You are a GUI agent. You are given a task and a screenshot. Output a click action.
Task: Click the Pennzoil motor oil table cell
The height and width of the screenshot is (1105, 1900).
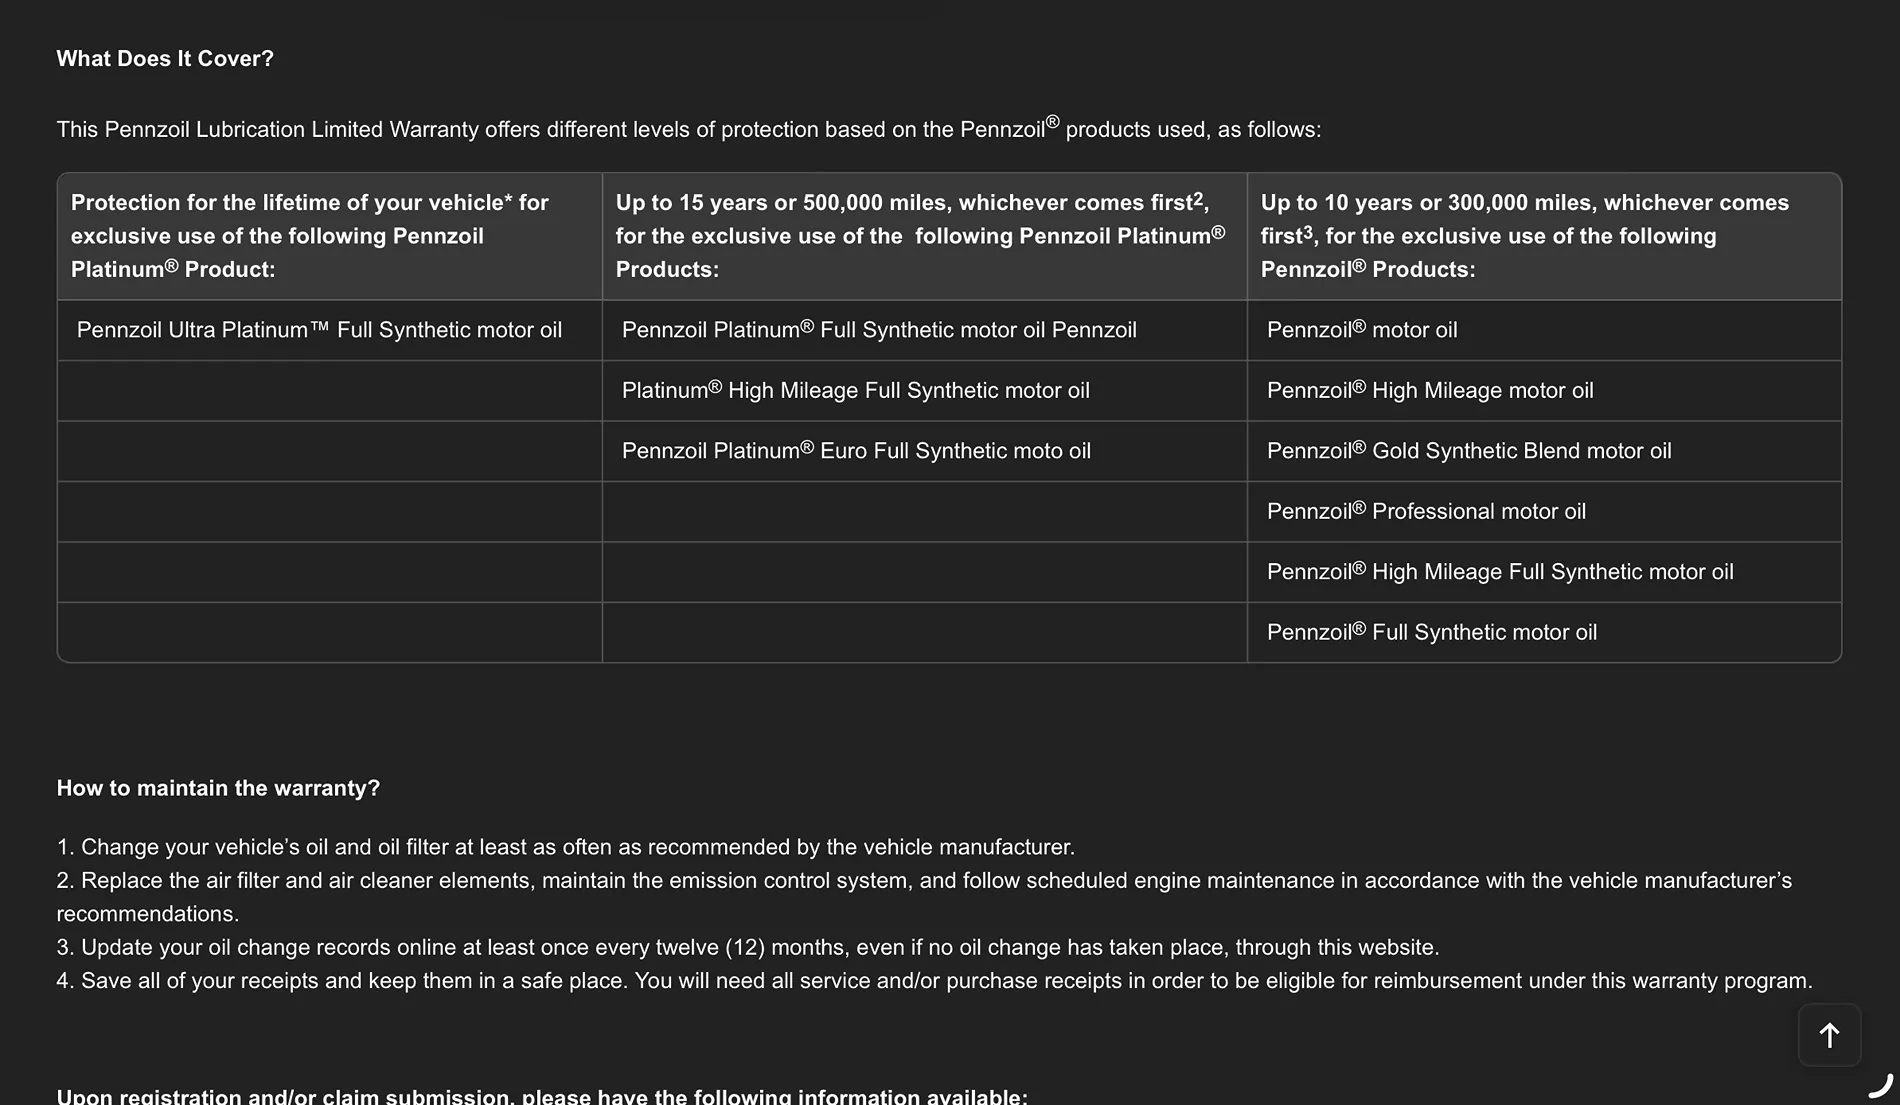[x=1544, y=330]
